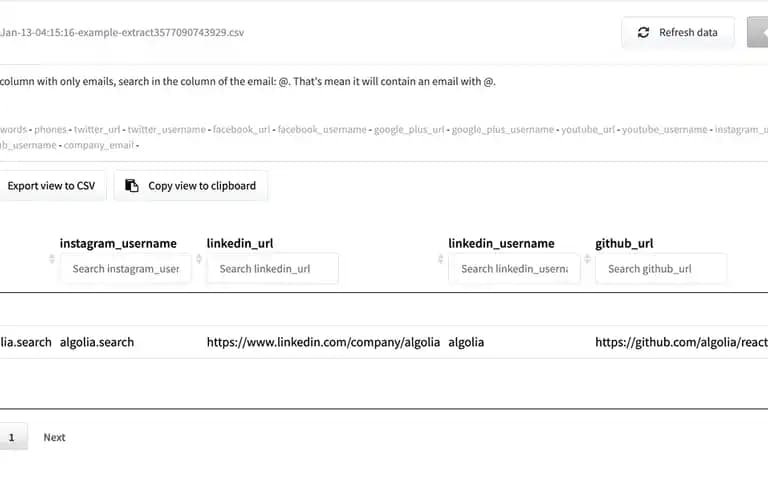Click the refresh arrows icon
768x480 pixels.
[x=643, y=32]
